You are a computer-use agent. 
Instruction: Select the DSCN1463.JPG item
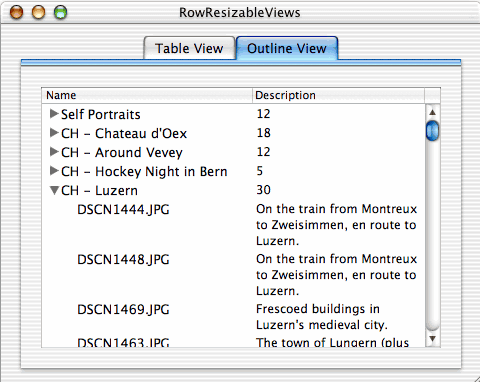(x=123, y=342)
